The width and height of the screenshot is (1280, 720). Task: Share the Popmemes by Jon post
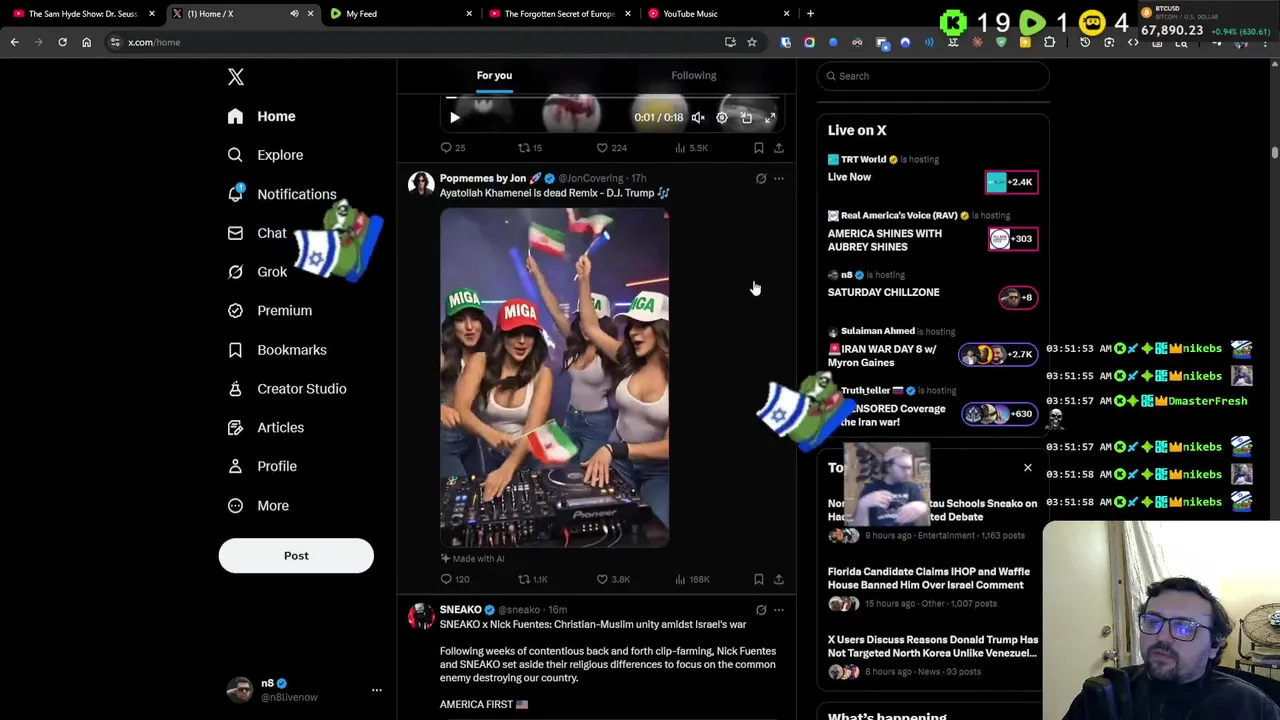pos(779,579)
